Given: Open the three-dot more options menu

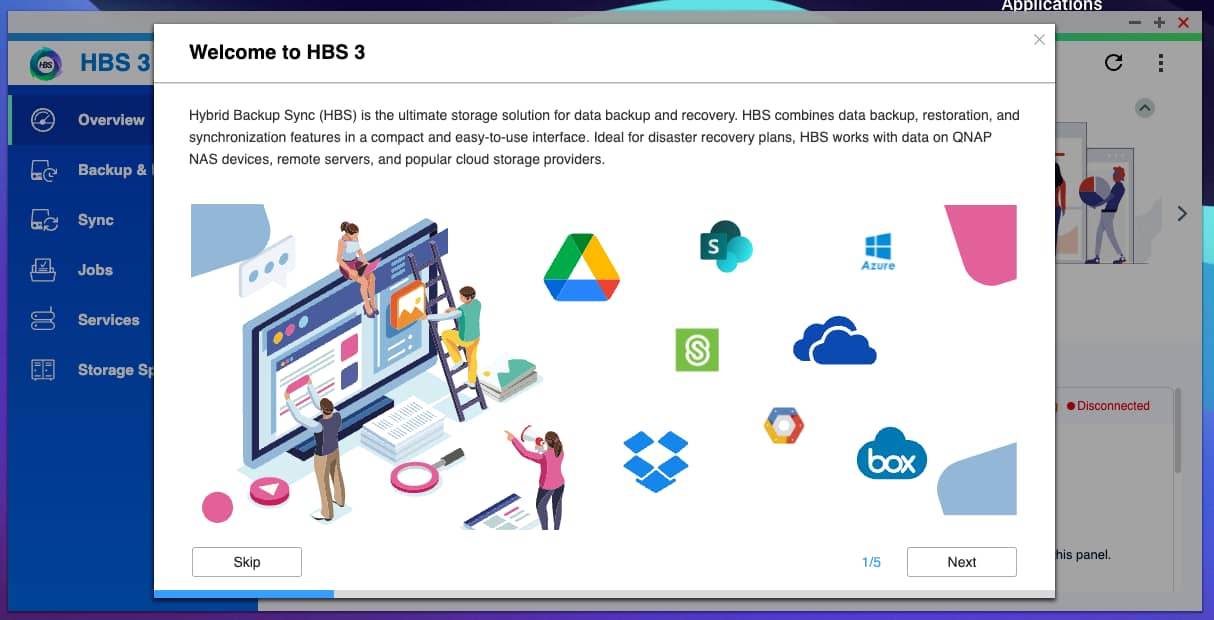Looking at the screenshot, I should point(1161,63).
